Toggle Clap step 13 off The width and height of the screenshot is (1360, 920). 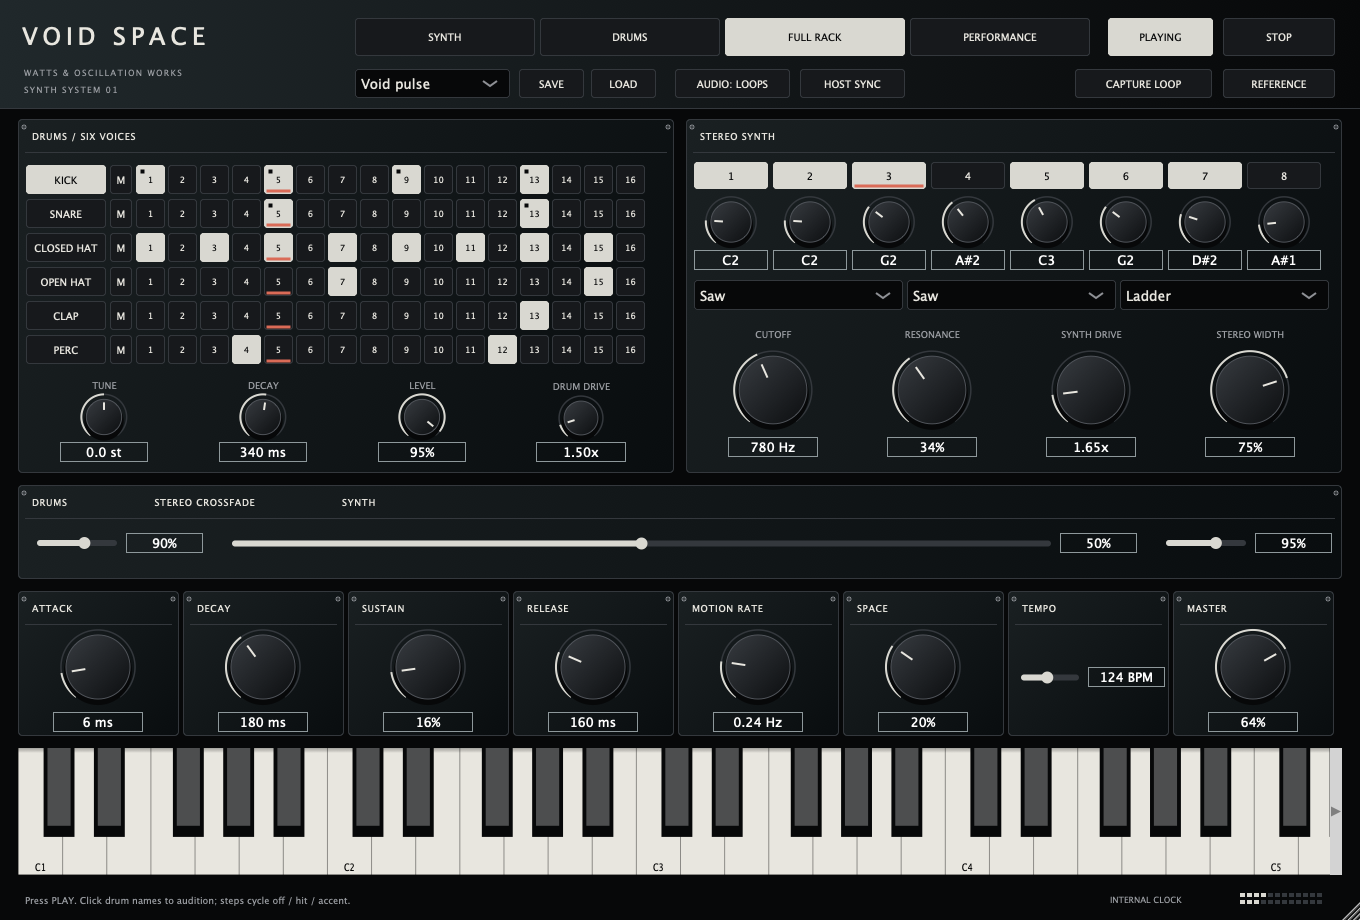534,316
